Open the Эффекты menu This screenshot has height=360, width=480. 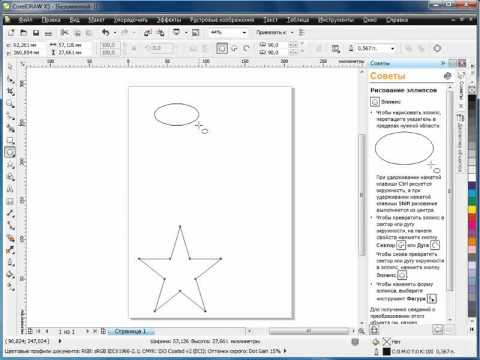pos(169,20)
